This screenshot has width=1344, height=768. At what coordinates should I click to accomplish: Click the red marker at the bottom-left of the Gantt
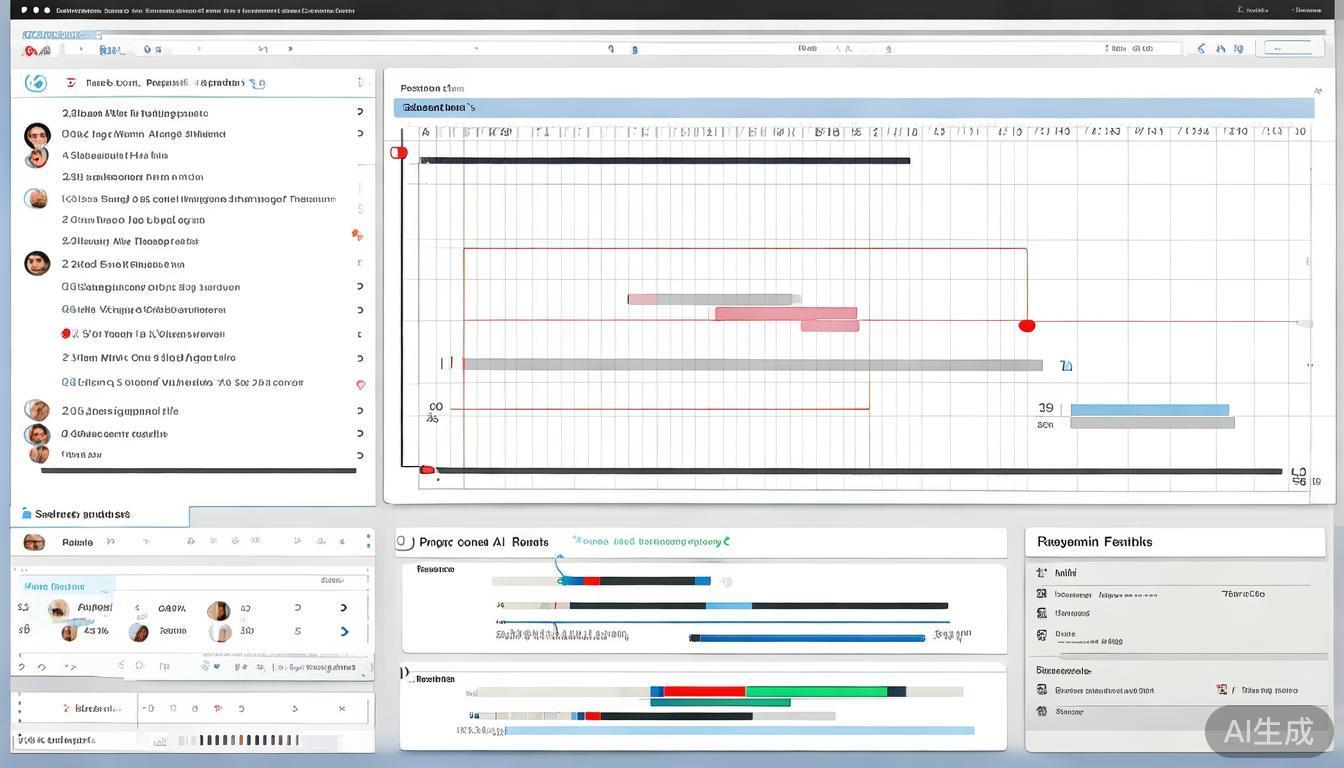click(427, 469)
